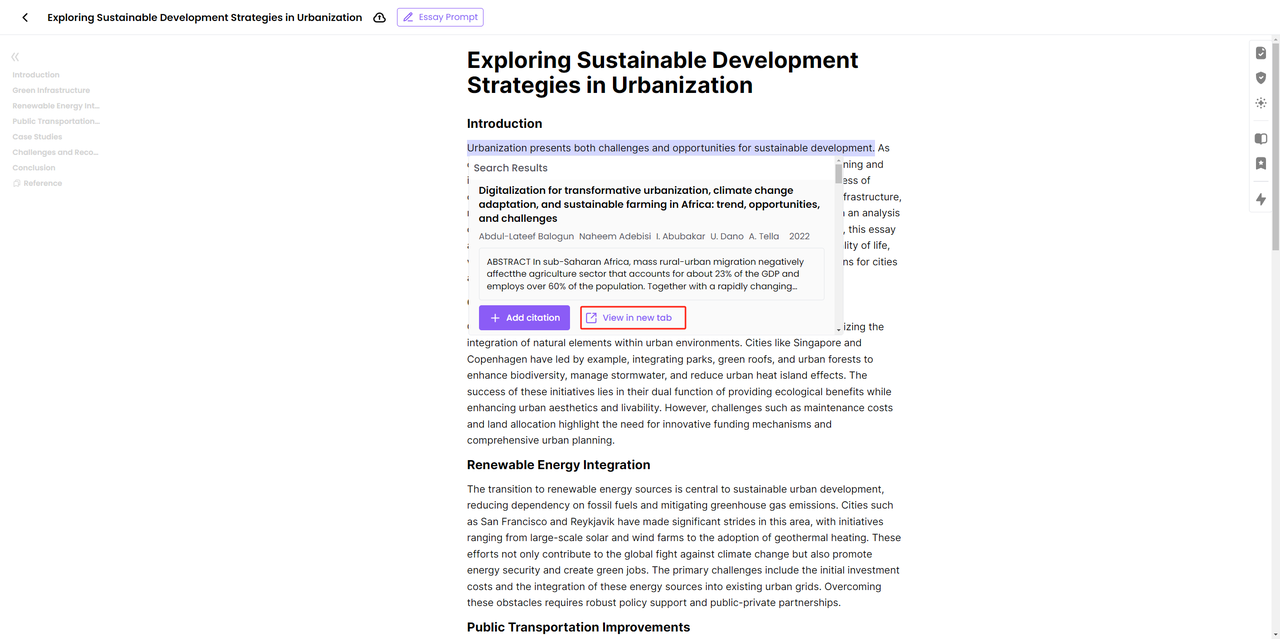Click the cloud save icon beside the title

coord(380,17)
